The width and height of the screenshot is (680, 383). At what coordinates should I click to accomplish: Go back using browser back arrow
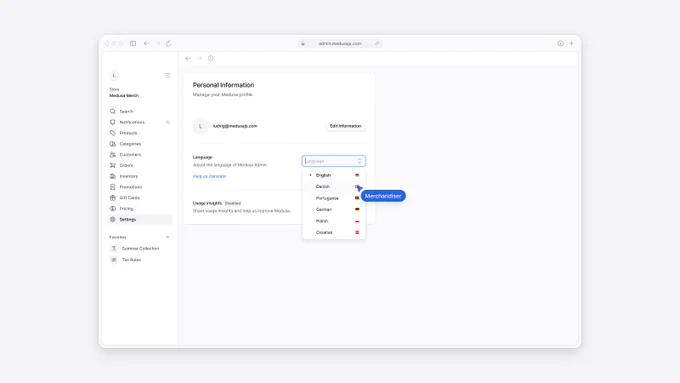tap(147, 43)
